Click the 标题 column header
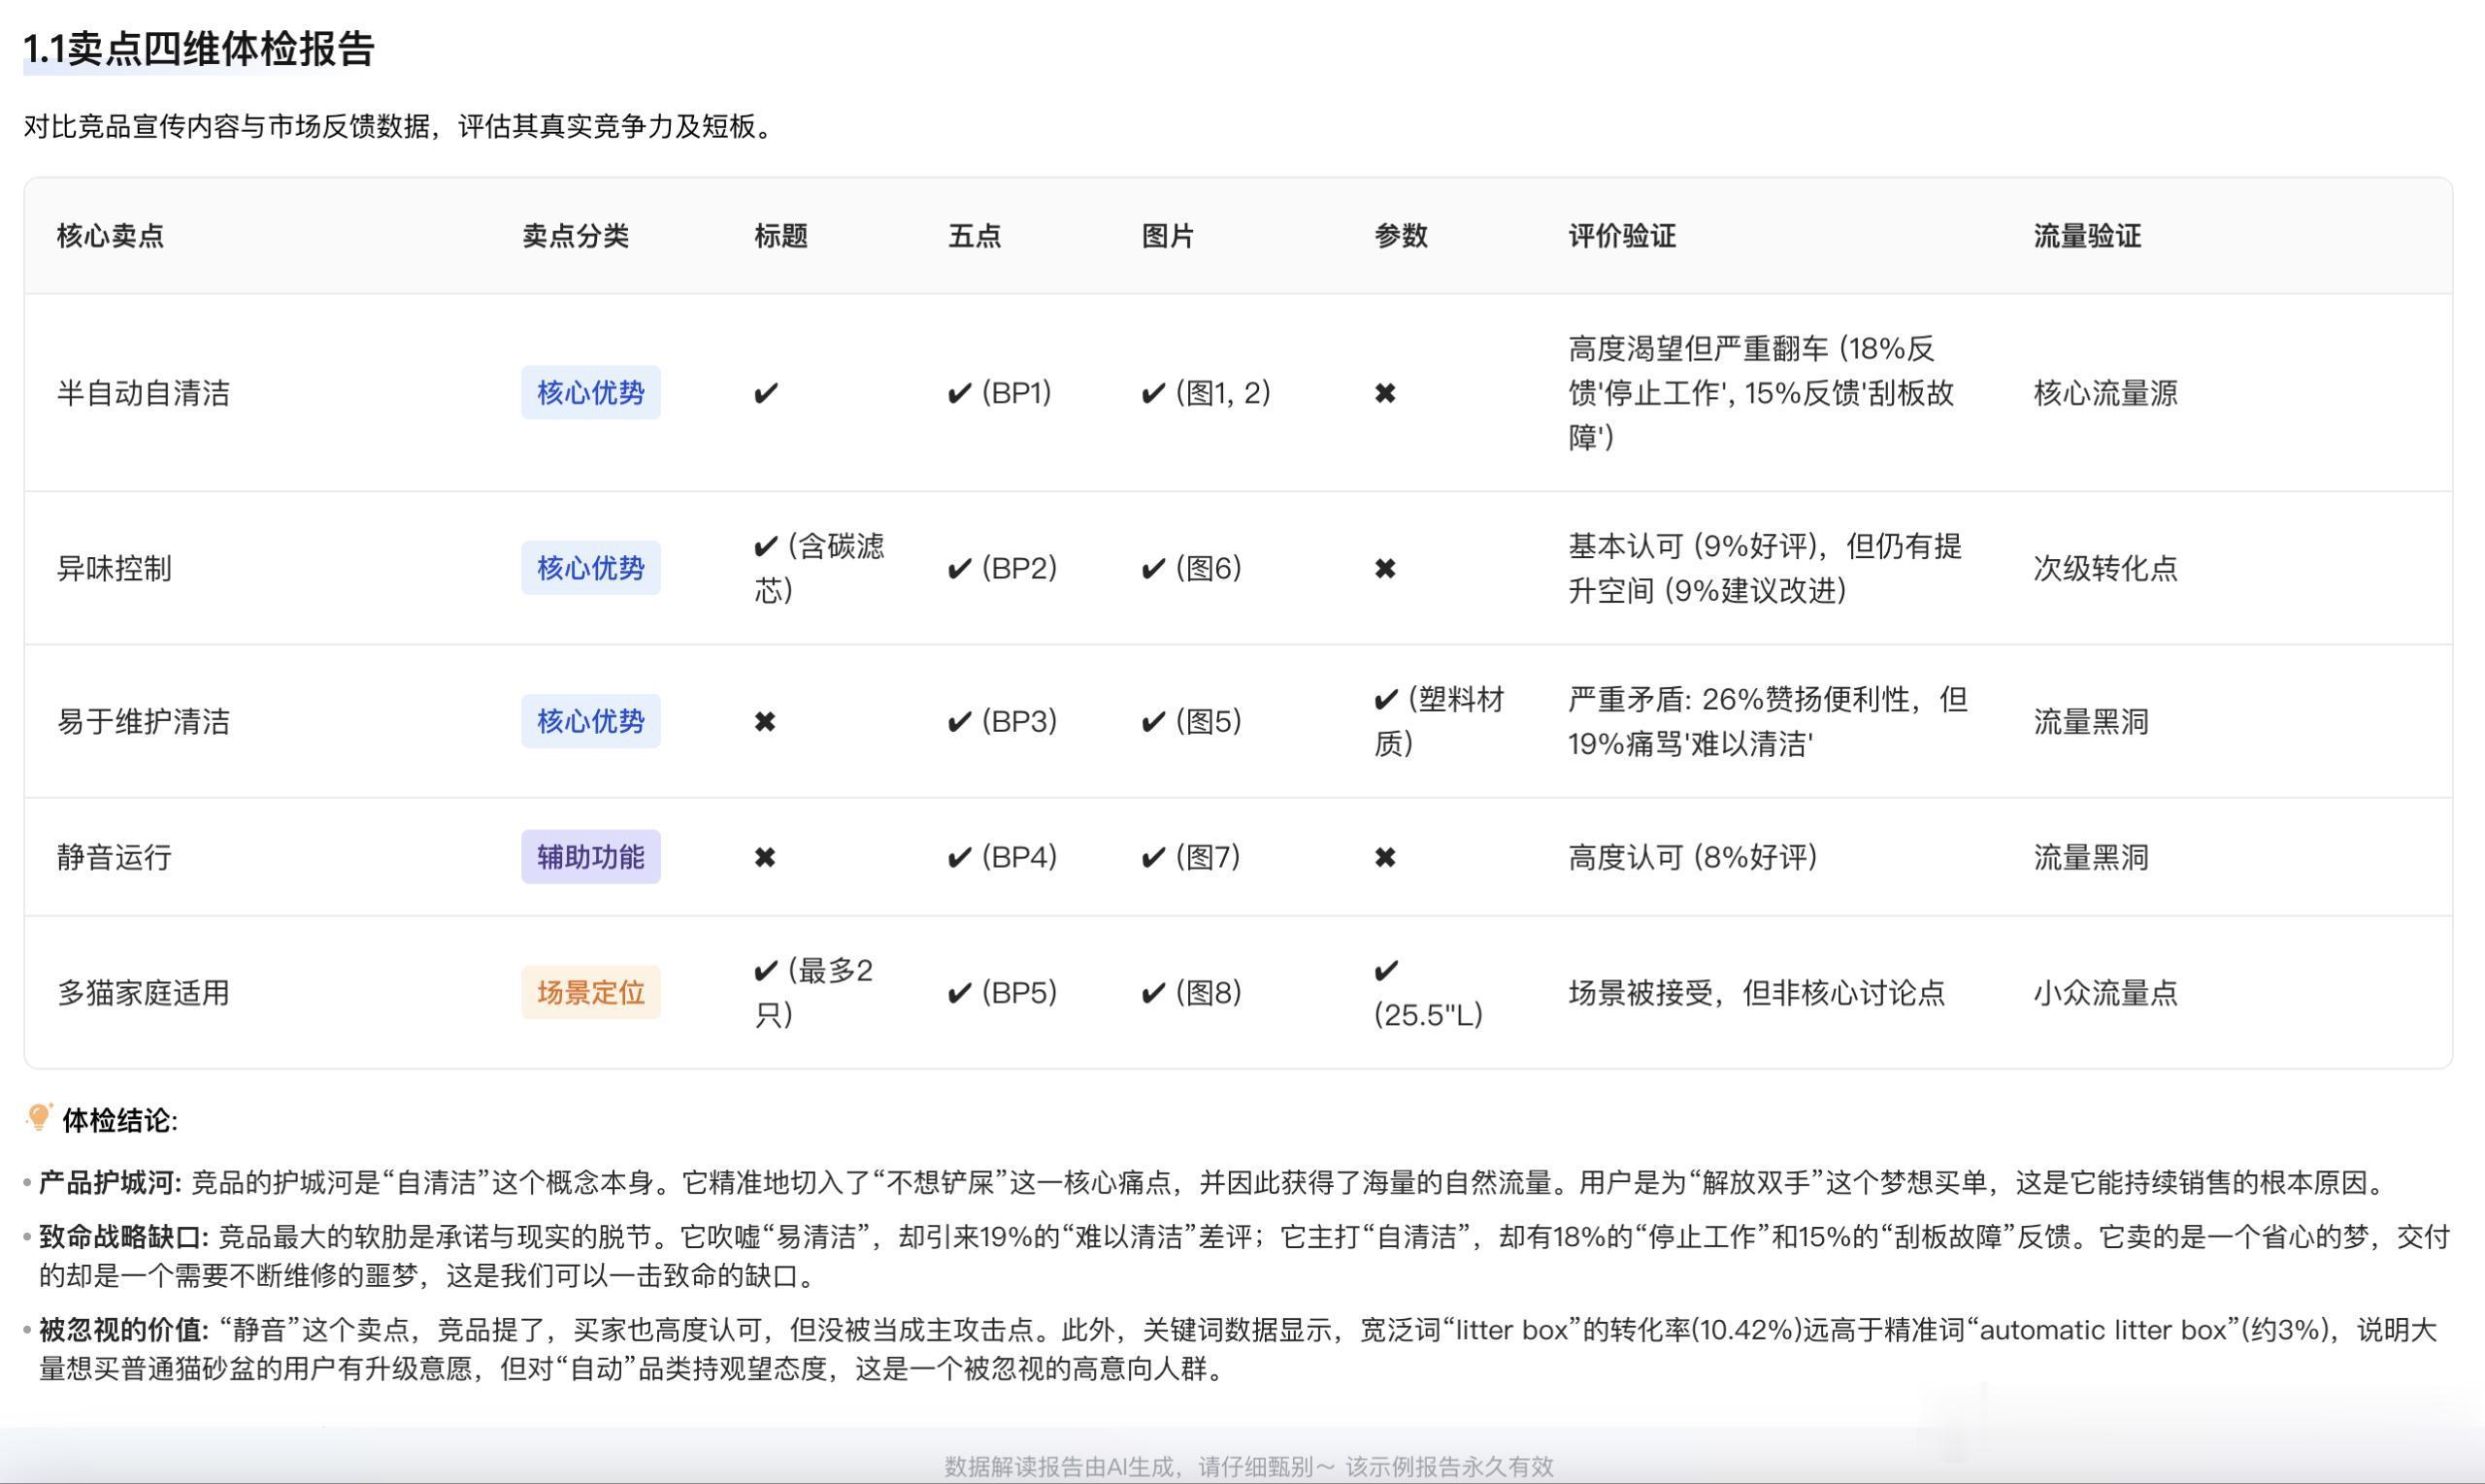This screenshot has width=2485, height=1484. point(781,236)
